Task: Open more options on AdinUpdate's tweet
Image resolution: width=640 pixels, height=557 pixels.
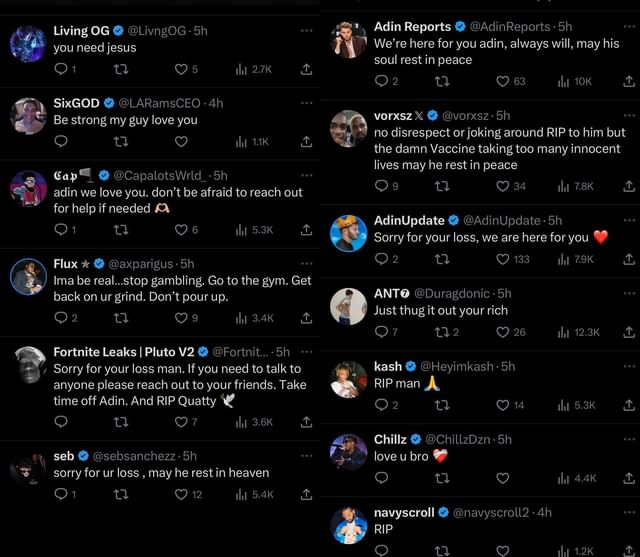Action: [628, 220]
